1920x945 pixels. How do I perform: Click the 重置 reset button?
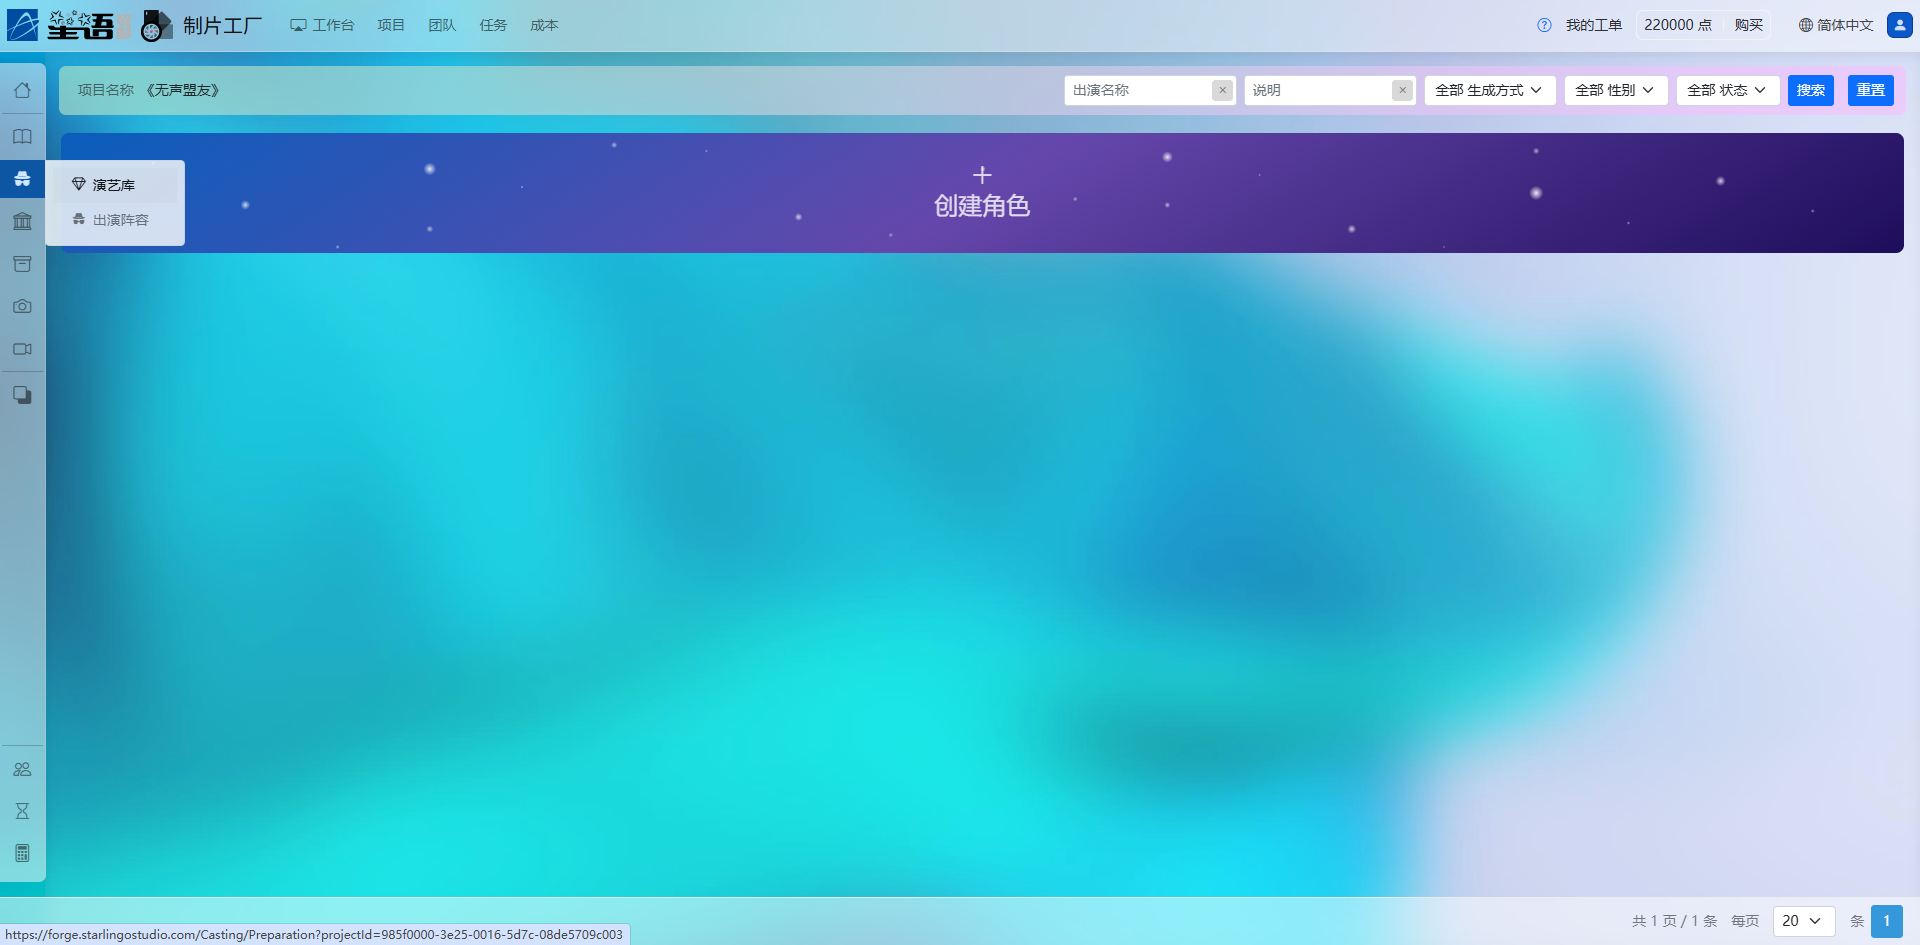(1870, 90)
